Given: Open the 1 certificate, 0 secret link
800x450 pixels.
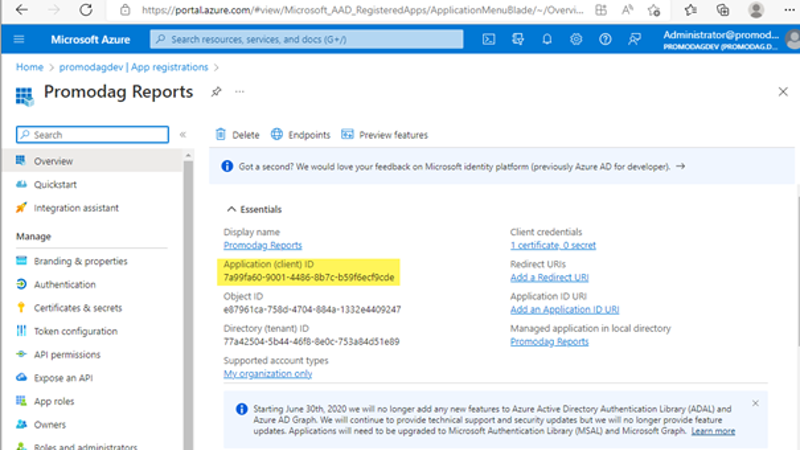Looking at the screenshot, I should pyautogui.click(x=553, y=245).
